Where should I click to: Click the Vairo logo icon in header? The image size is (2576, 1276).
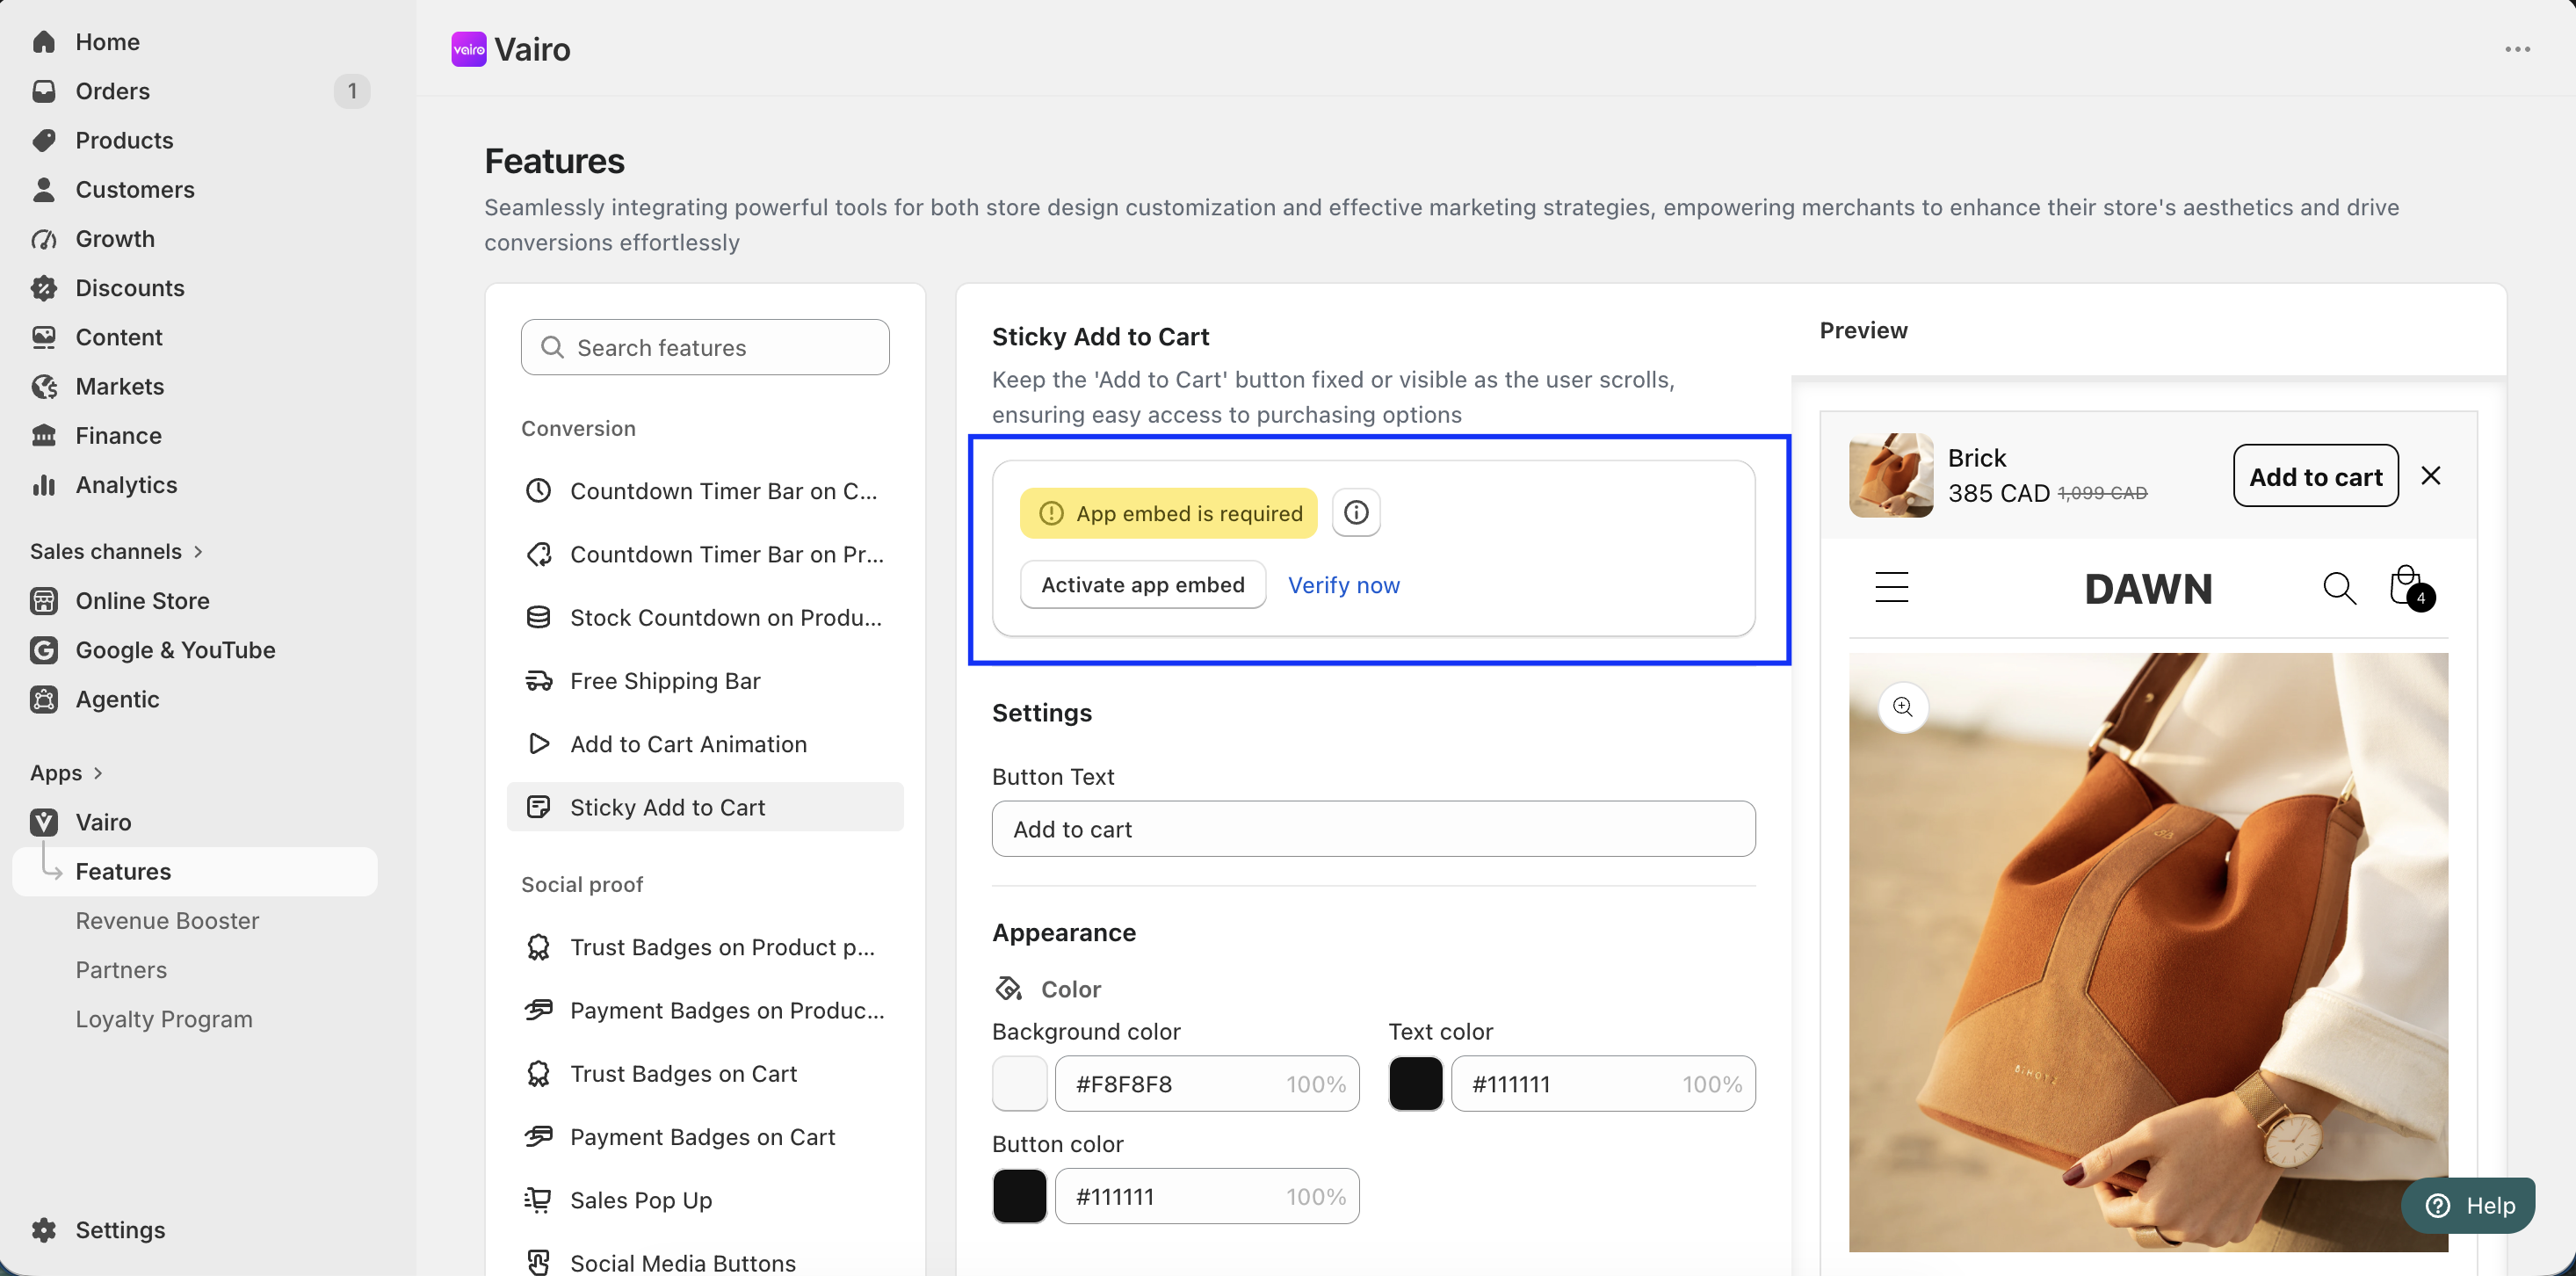click(468, 49)
